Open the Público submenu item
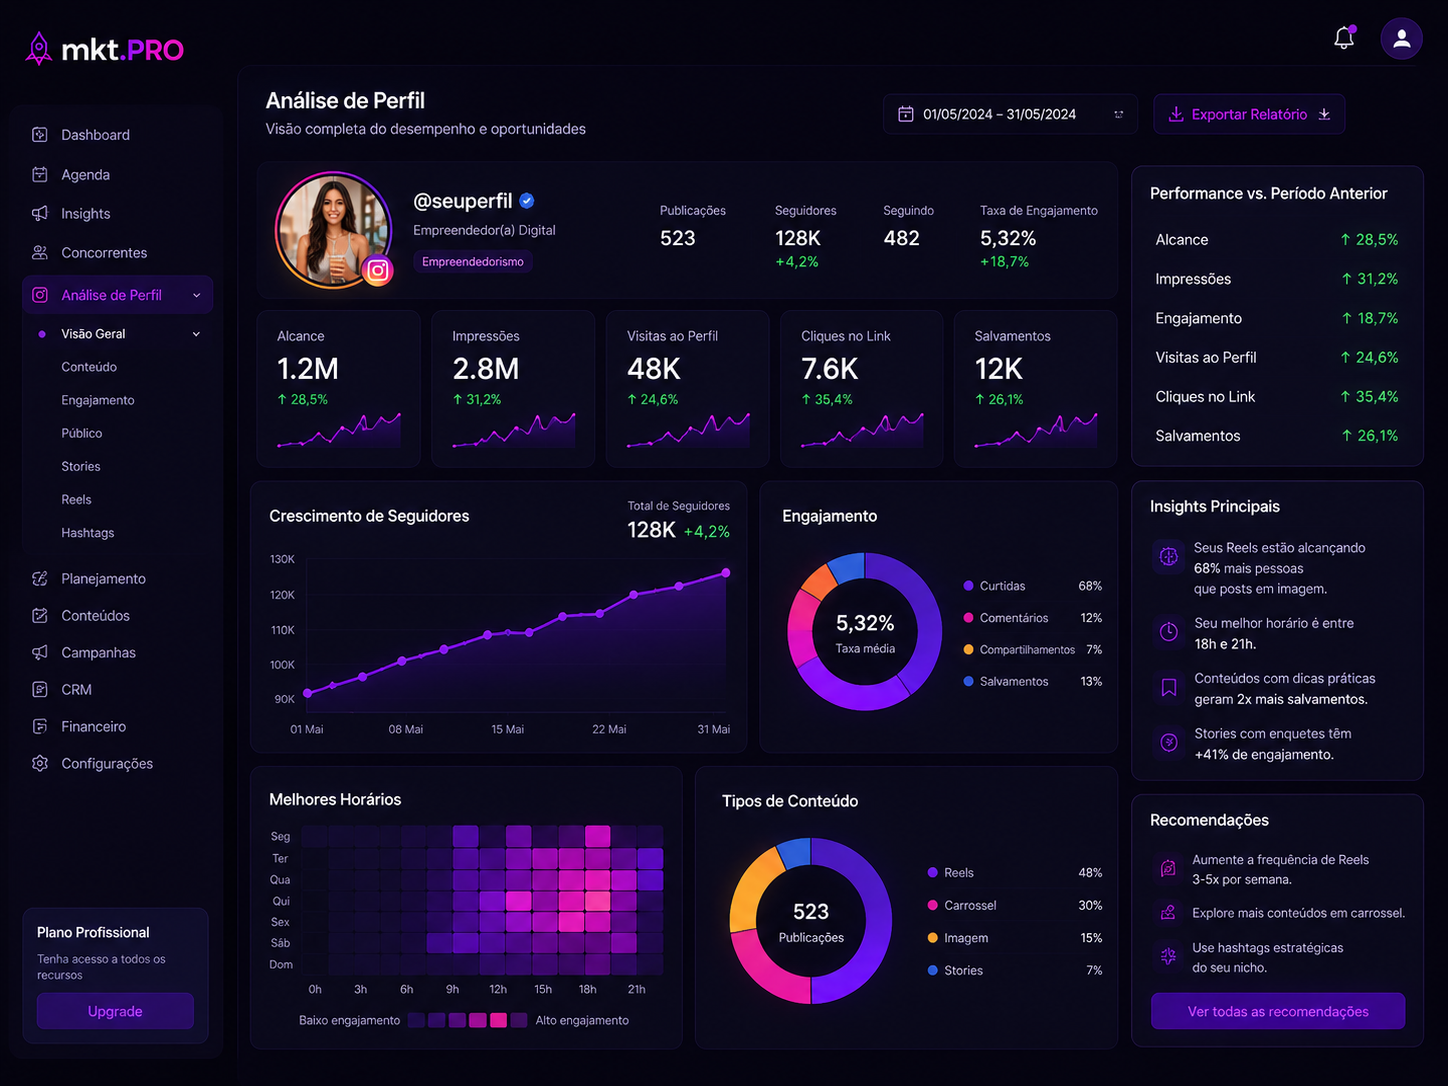Image resolution: width=1448 pixels, height=1086 pixels. 82,433
